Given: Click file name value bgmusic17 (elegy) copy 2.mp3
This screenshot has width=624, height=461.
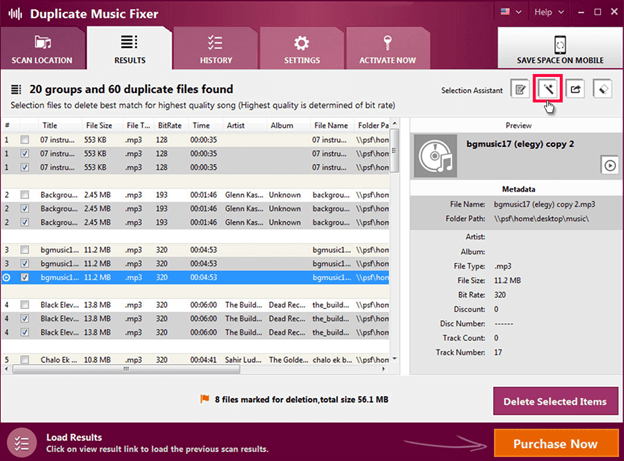Looking at the screenshot, I should (544, 204).
